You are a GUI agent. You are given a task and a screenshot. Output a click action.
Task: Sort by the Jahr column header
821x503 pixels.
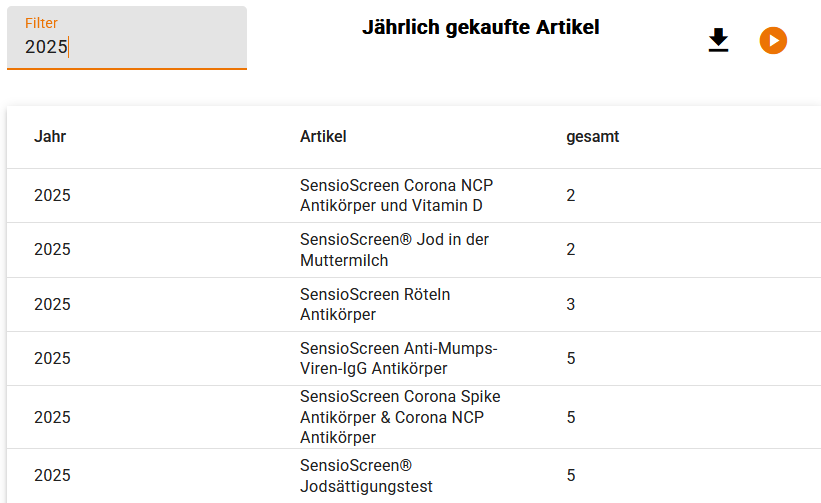pyautogui.click(x=50, y=137)
